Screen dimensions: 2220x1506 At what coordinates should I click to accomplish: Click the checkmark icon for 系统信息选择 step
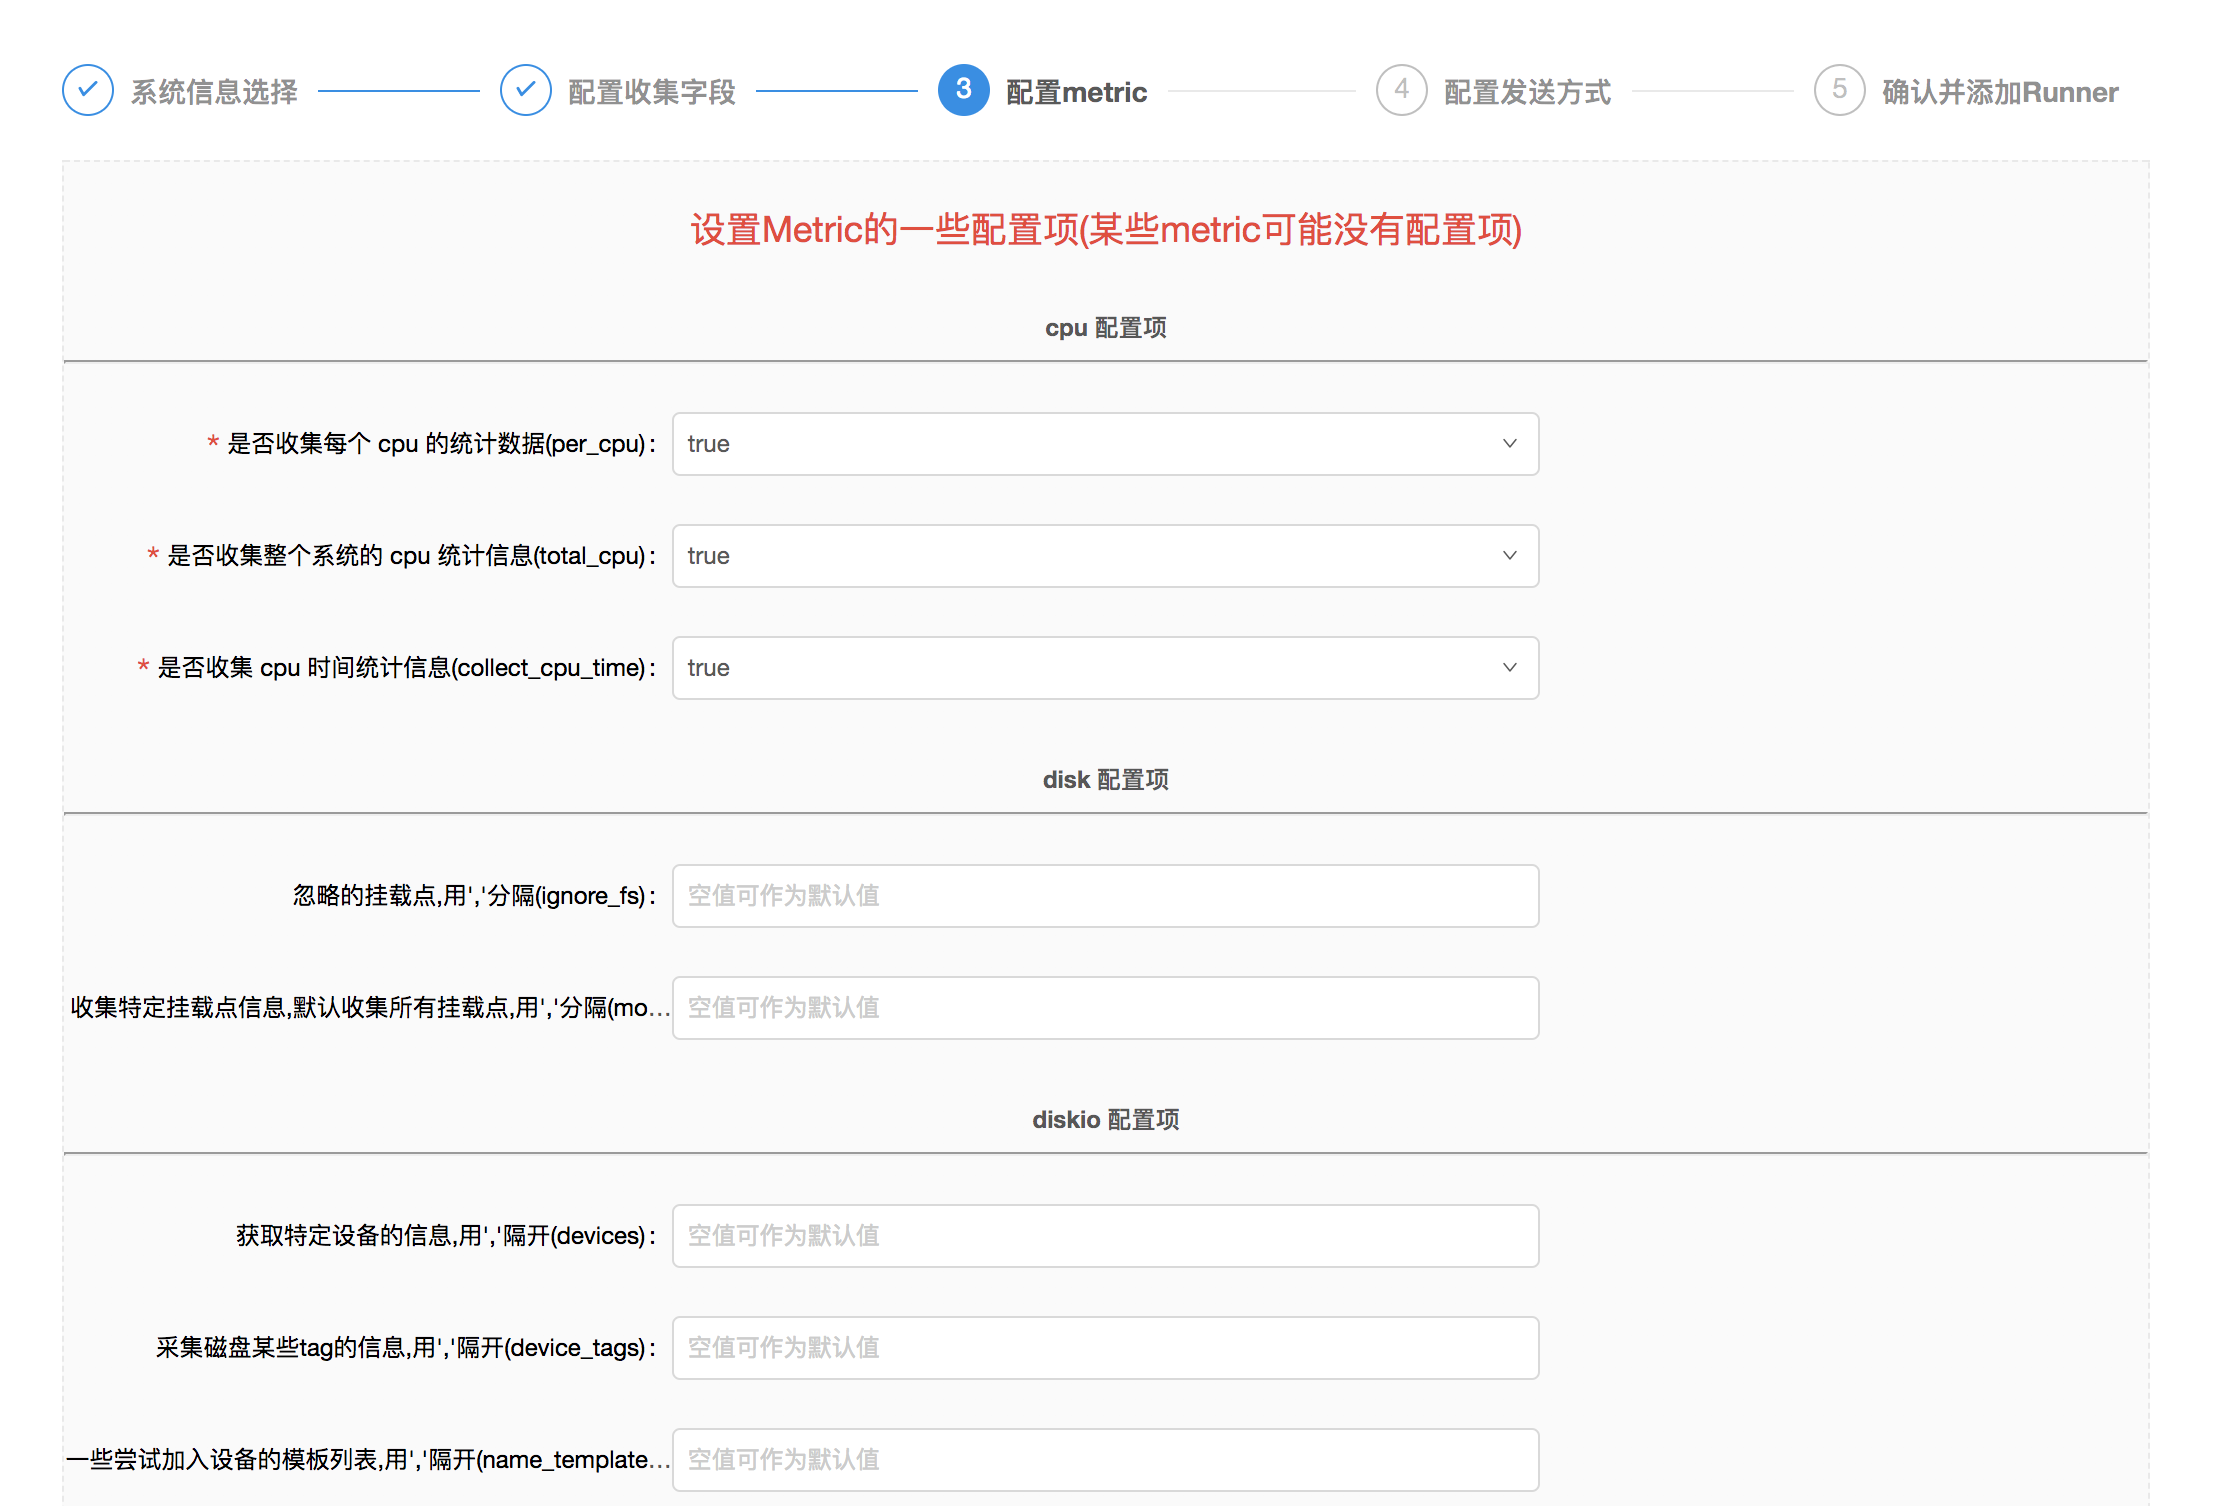click(x=88, y=90)
